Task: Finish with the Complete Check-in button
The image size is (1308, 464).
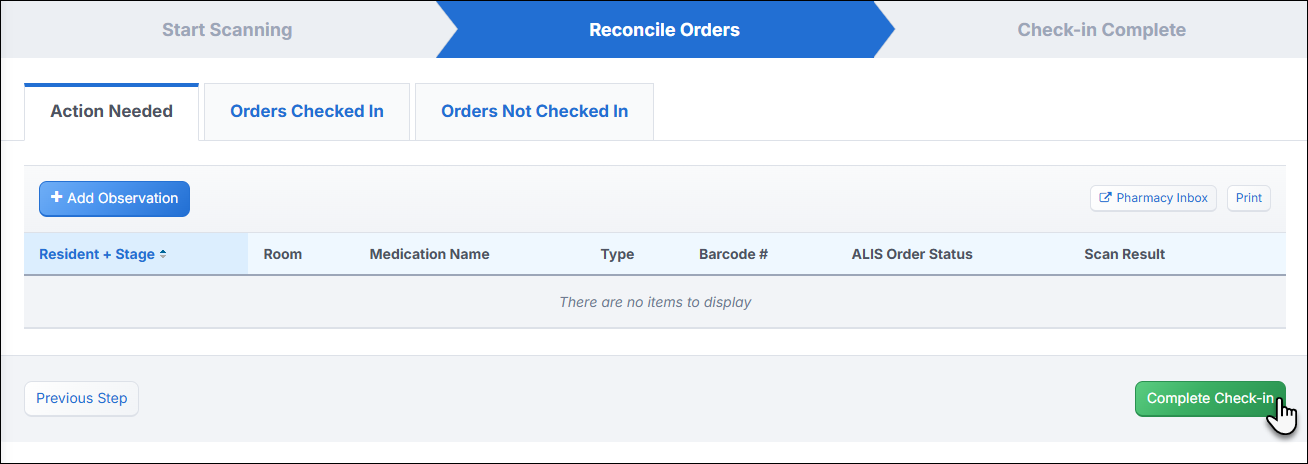Action: pos(1210,398)
